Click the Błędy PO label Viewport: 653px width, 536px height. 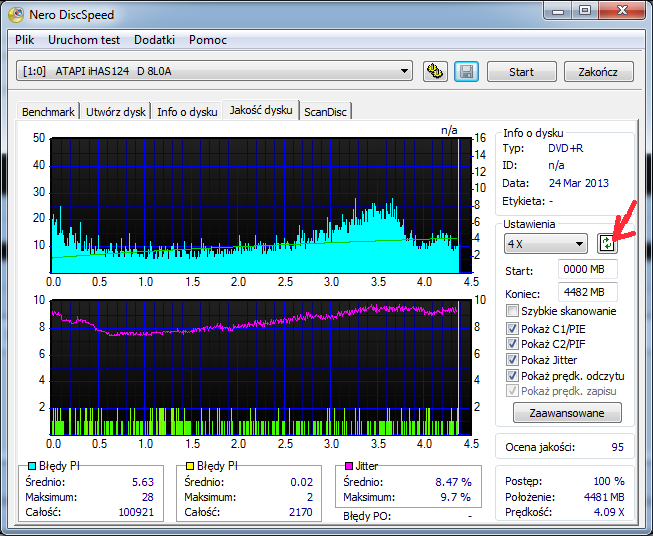(x=367, y=516)
